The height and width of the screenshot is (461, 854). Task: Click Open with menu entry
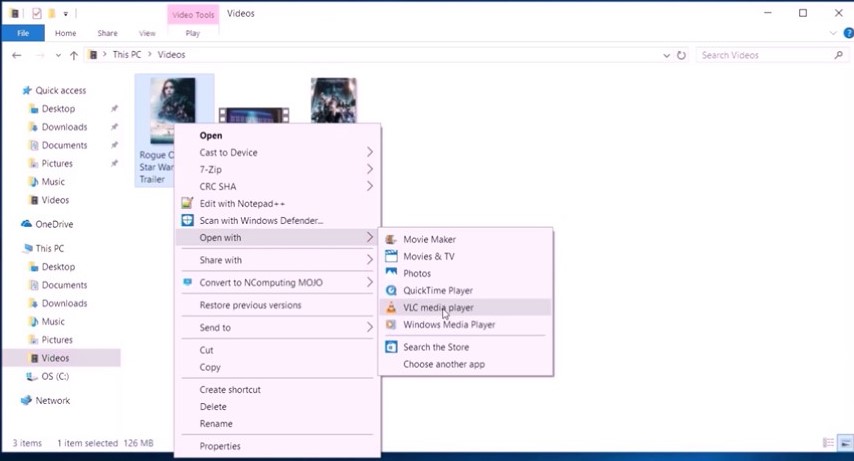pos(277,237)
